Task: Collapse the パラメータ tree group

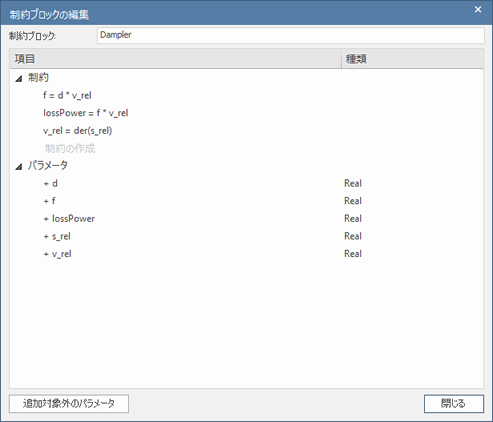Action: coord(19,166)
